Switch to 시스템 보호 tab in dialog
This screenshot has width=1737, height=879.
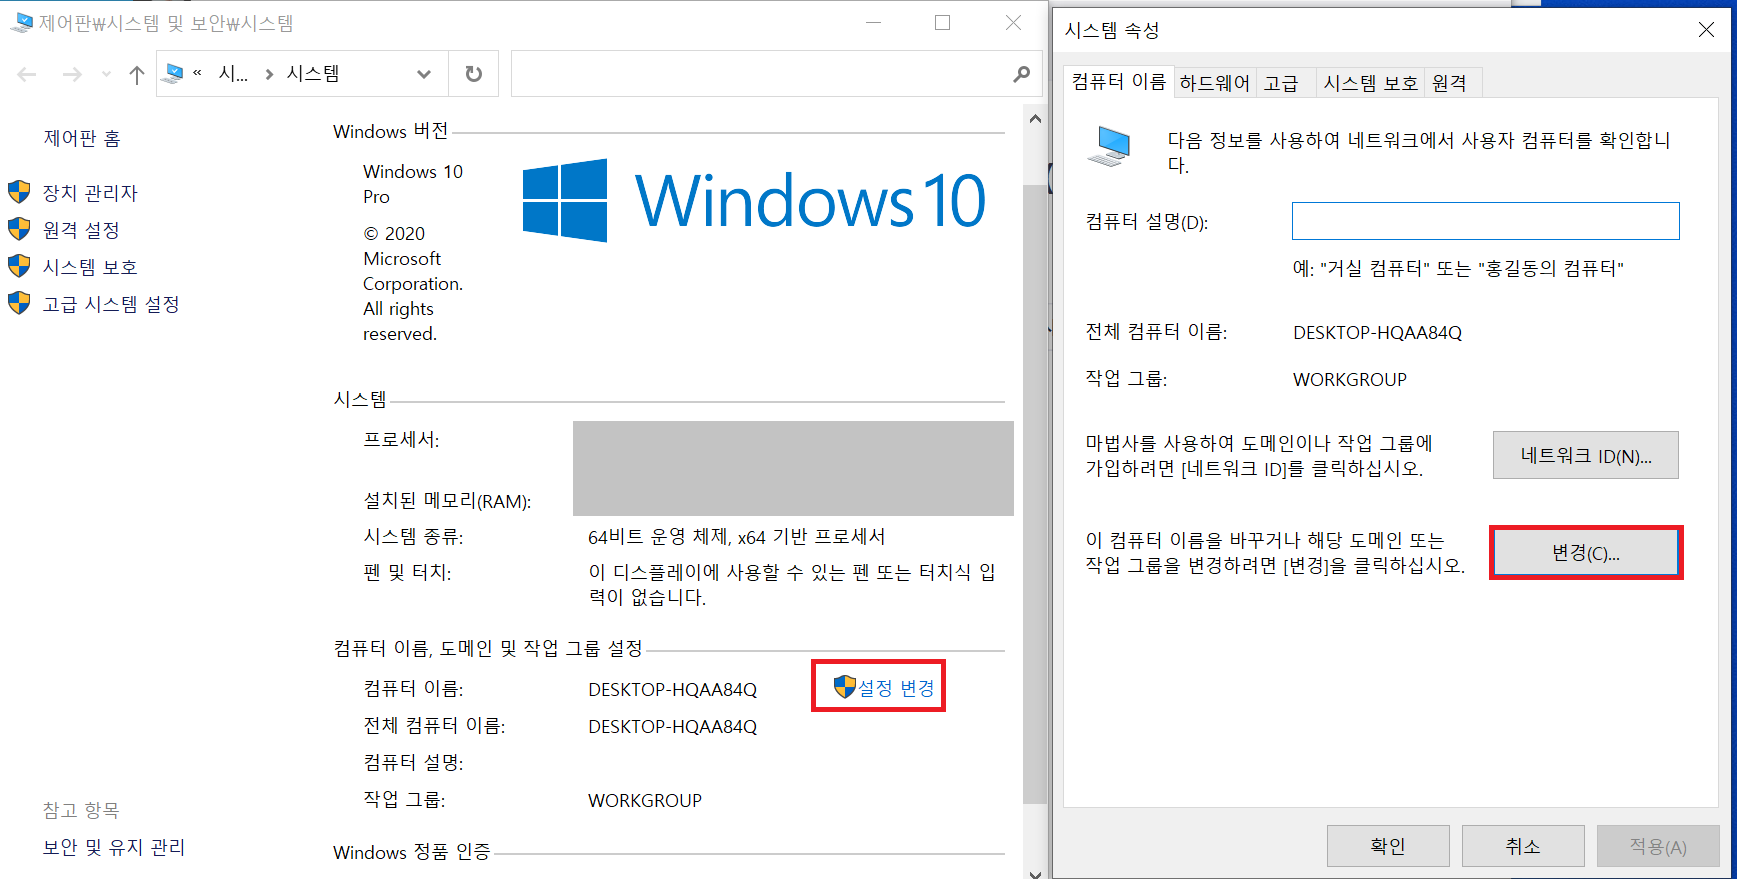(1371, 83)
